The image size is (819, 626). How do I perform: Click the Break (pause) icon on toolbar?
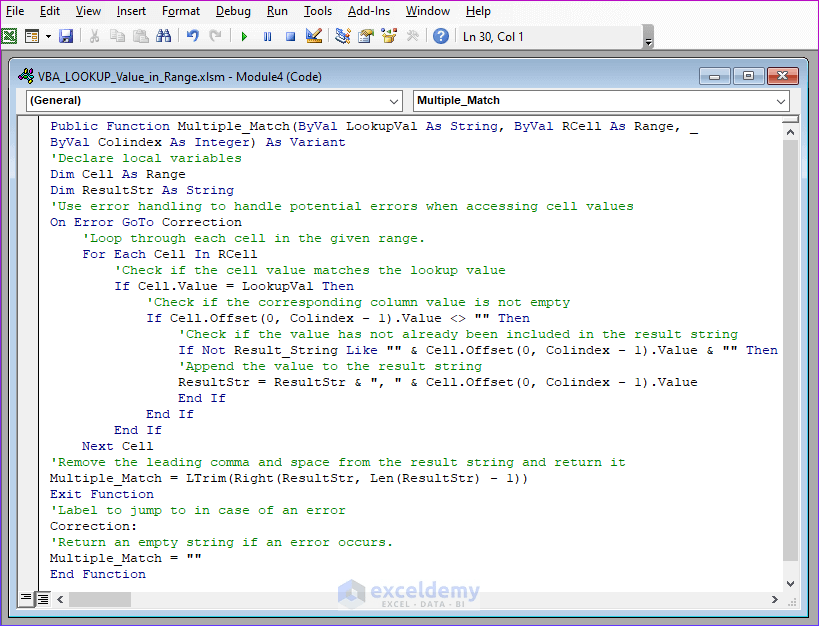[x=267, y=35]
